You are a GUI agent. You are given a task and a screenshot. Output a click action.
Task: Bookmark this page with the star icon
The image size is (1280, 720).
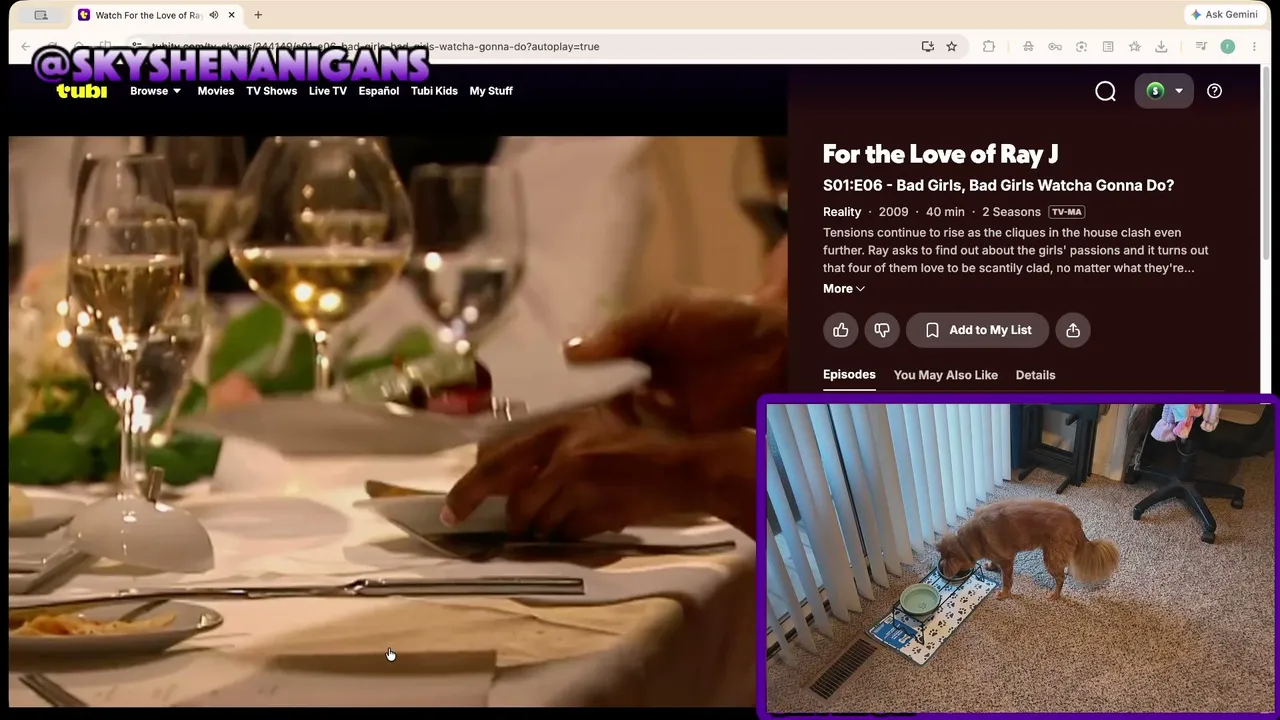(x=952, y=46)
